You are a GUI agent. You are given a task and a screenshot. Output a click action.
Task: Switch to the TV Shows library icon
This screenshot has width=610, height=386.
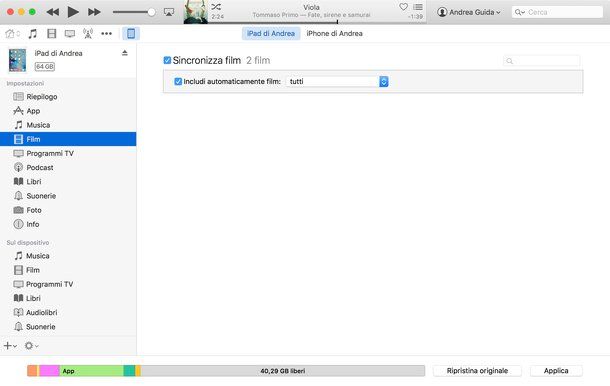point(70,34)
